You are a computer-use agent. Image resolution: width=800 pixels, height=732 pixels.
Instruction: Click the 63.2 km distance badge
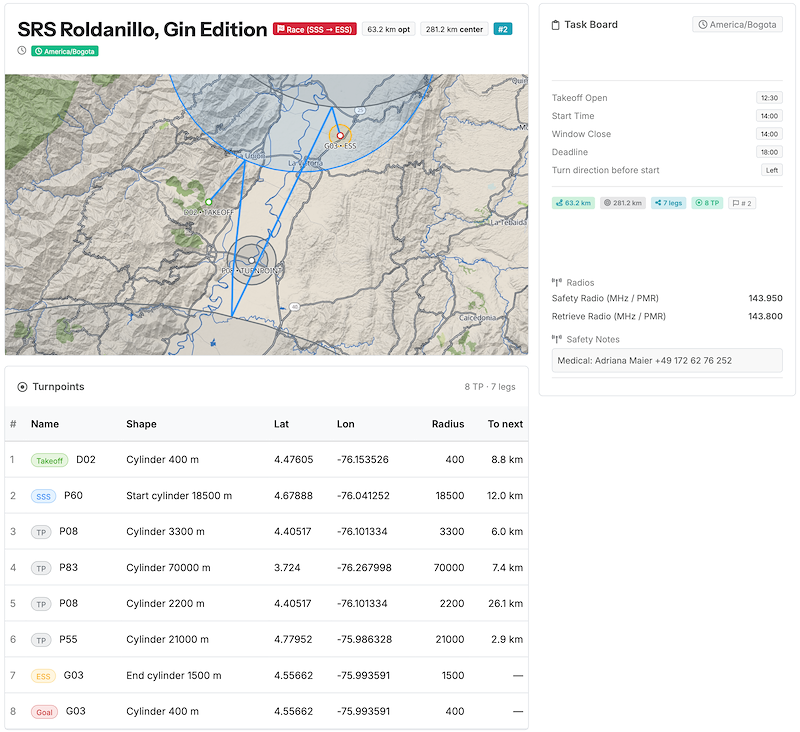pyautogui.click(x=573, y=202)
